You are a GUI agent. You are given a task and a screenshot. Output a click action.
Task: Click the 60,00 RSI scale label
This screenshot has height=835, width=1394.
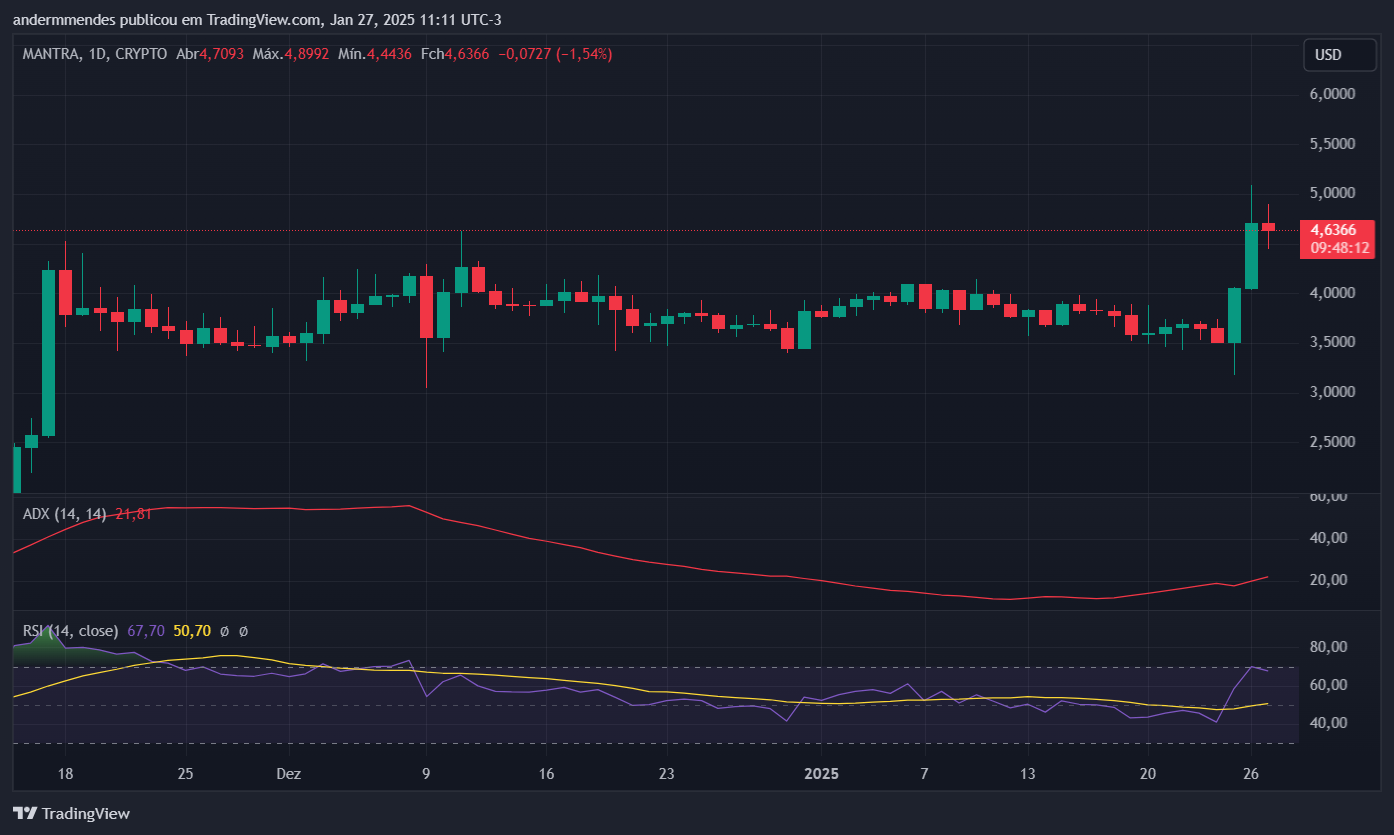pos(1327,685)
